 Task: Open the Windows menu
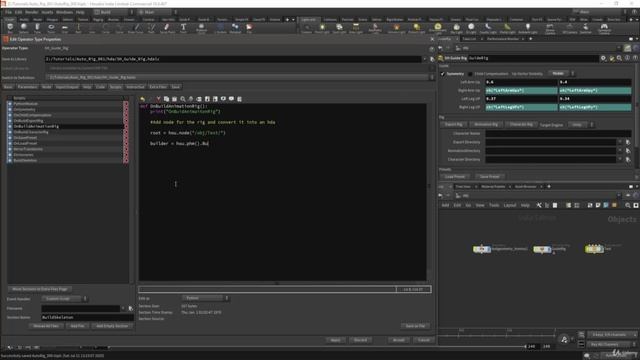(64, 12)
